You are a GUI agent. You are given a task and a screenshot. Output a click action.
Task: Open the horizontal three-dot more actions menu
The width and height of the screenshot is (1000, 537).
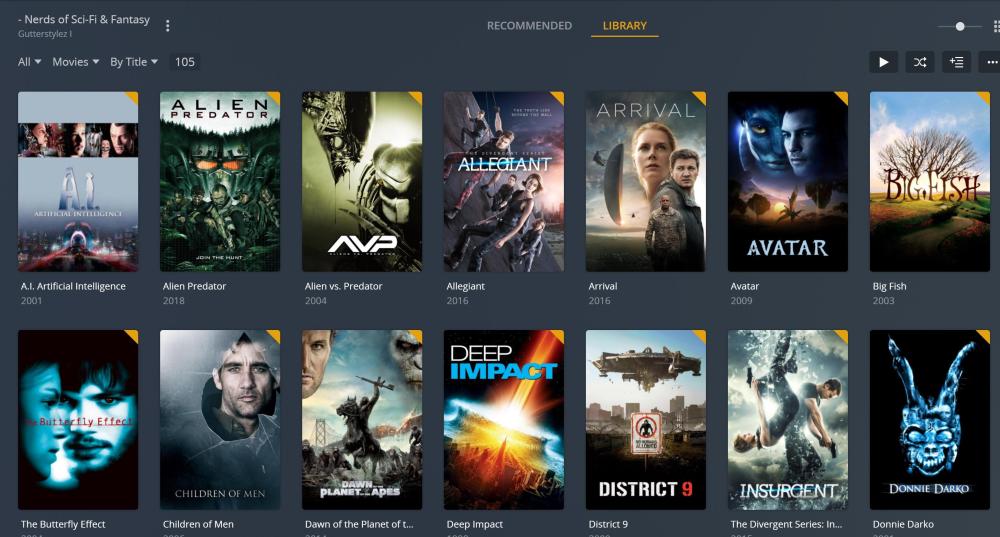pyautogui.click(x=992, y=62)
